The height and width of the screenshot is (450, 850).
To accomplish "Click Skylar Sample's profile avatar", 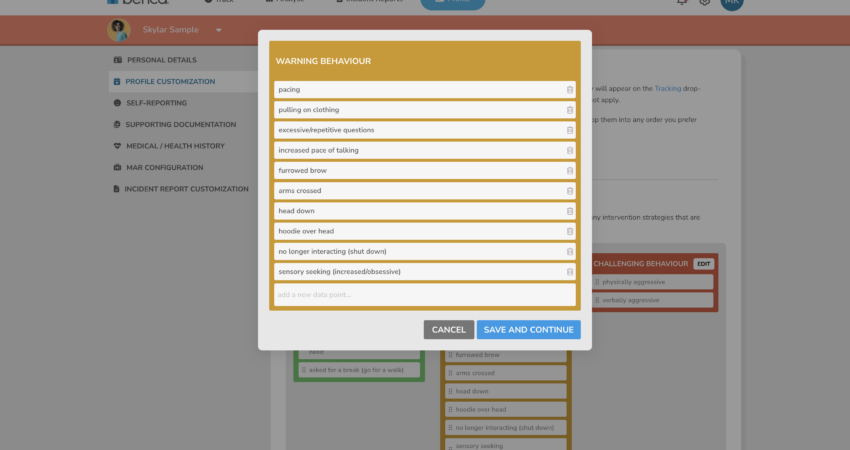I will (x=119, y=30).
